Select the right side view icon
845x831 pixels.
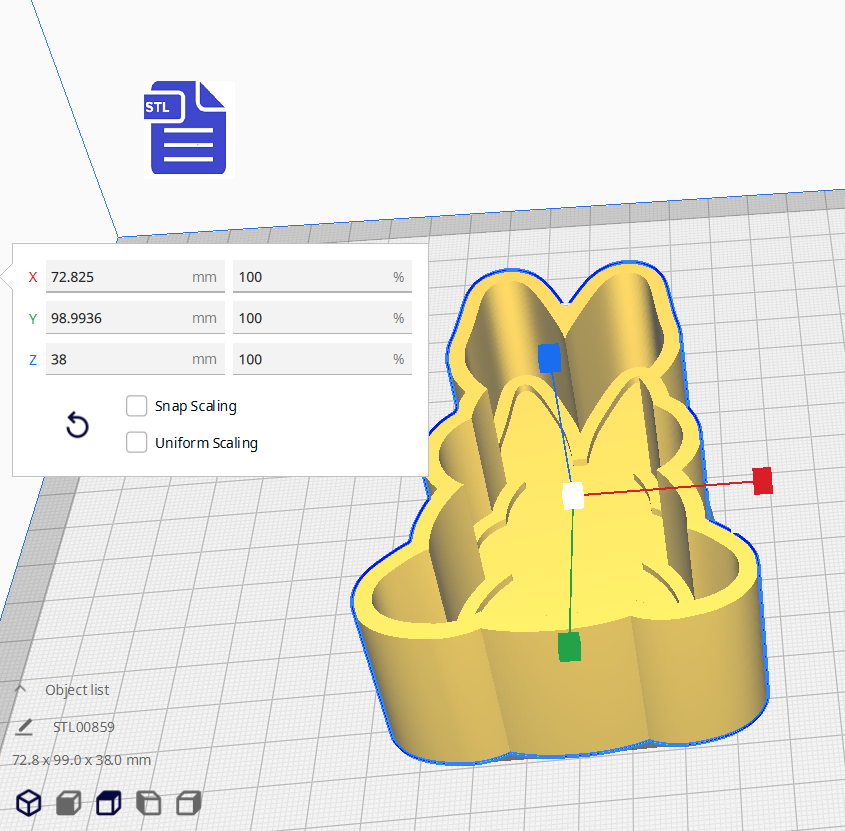pos(188,802)
